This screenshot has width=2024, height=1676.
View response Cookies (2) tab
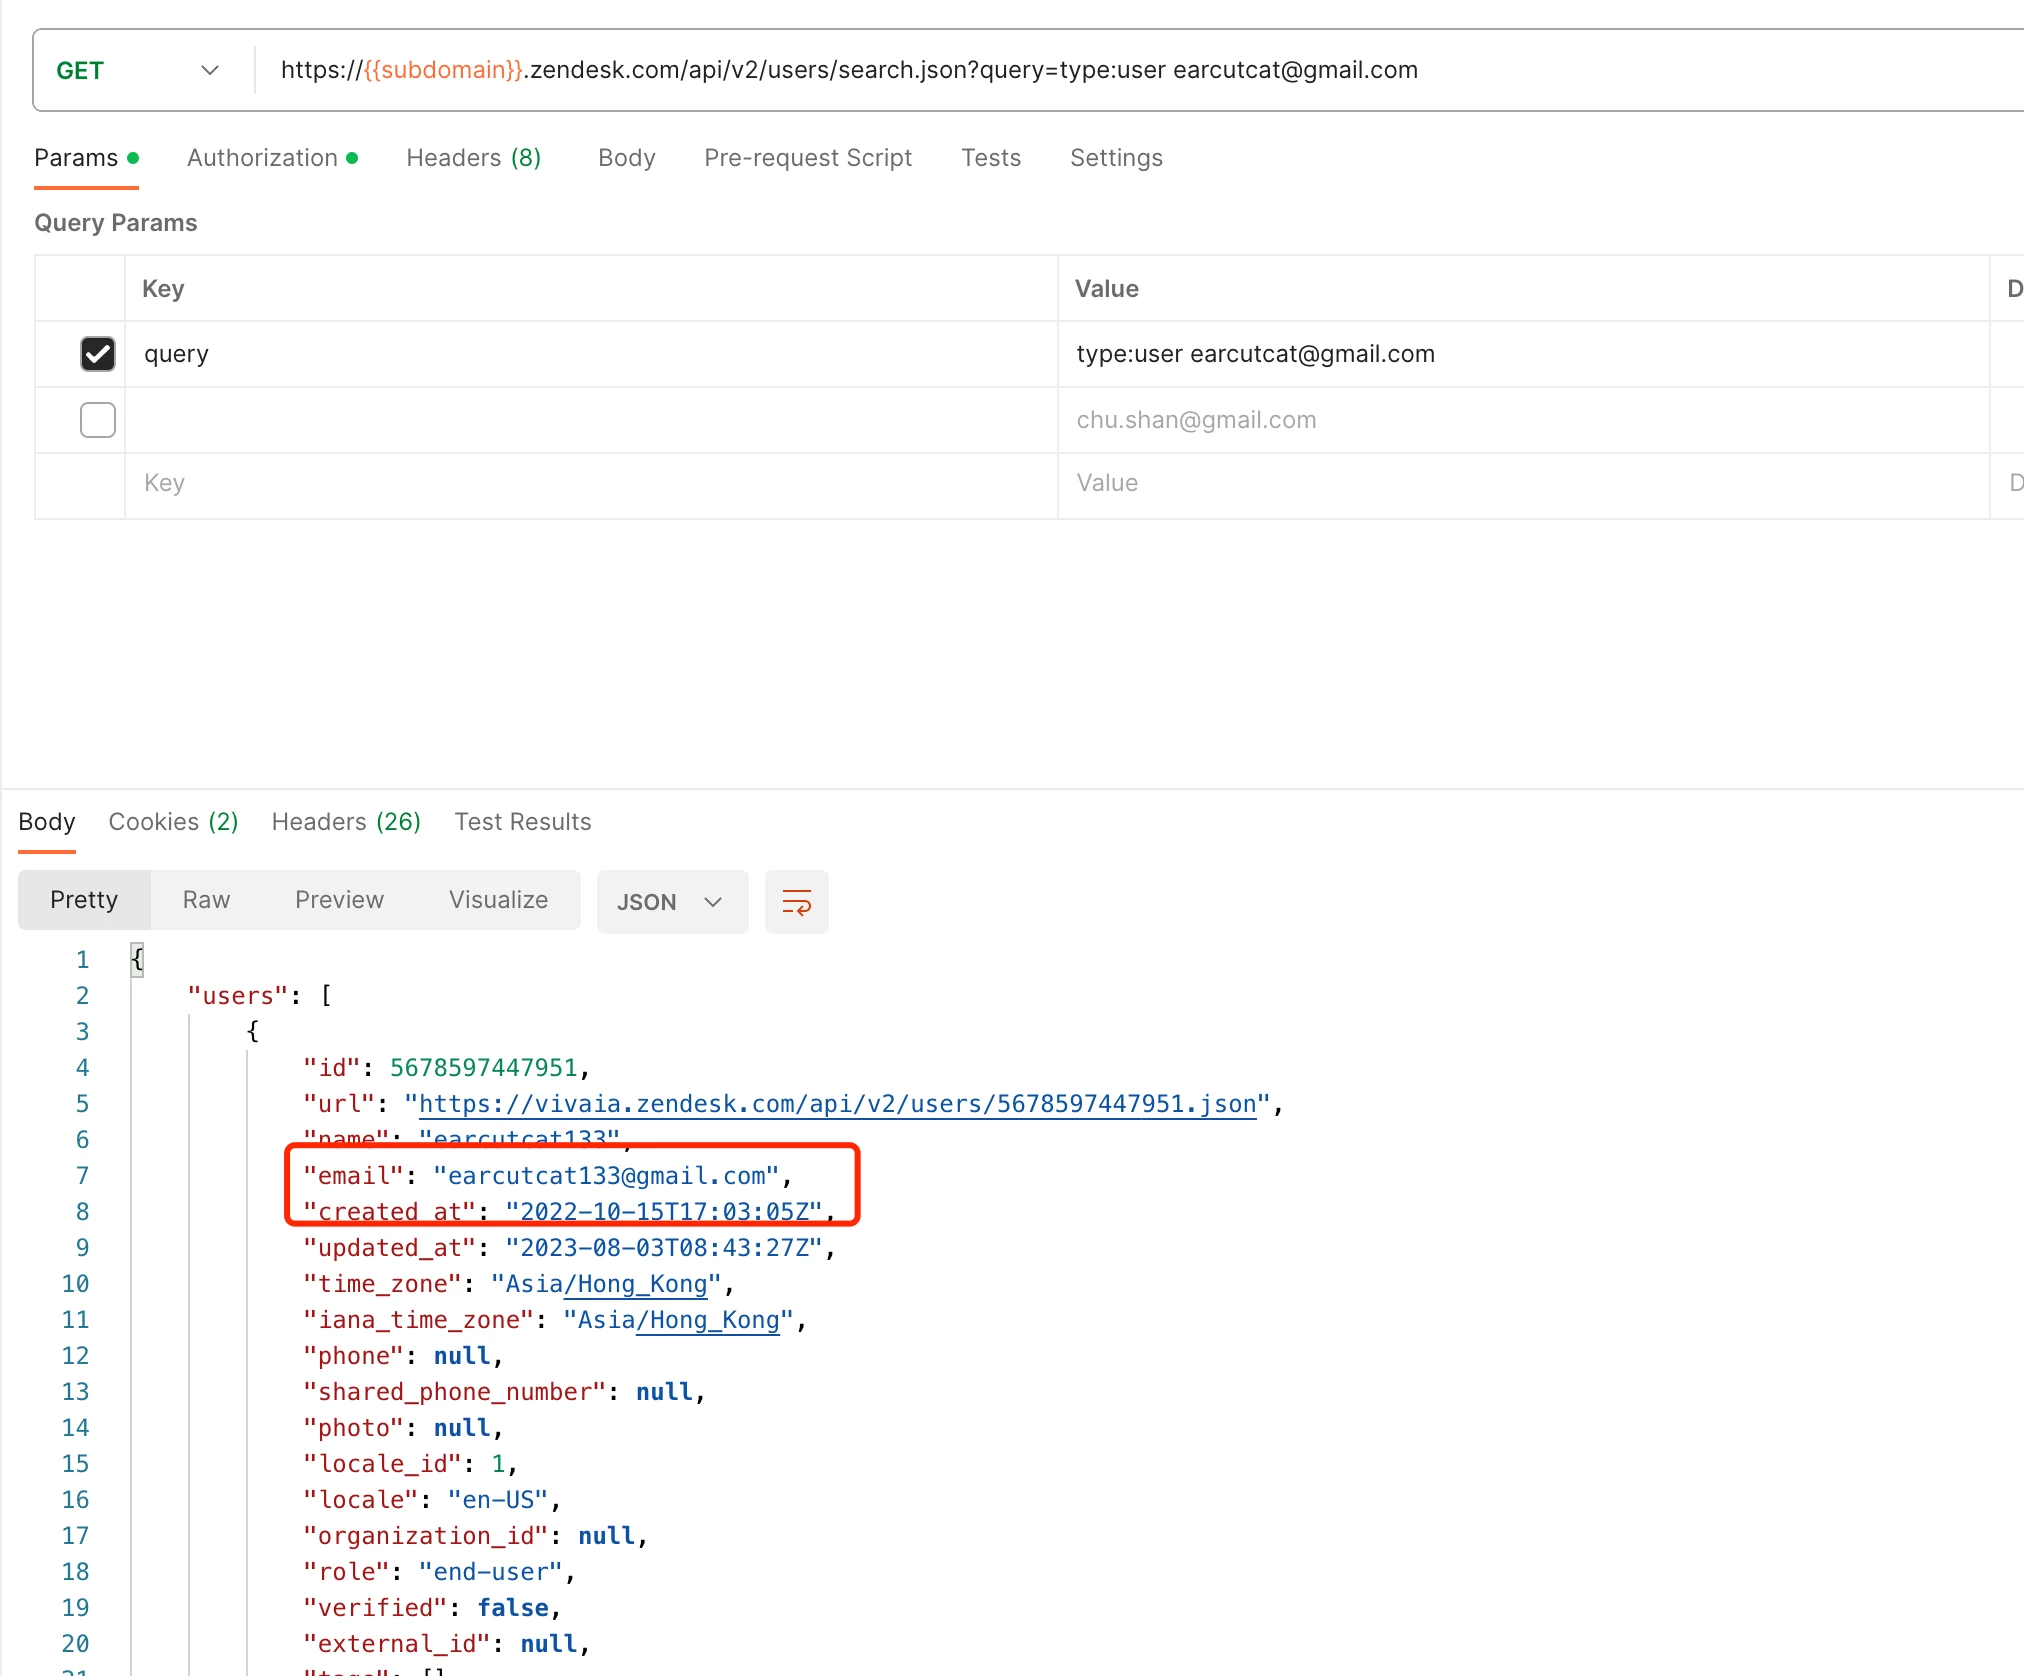tap(173, 822)
